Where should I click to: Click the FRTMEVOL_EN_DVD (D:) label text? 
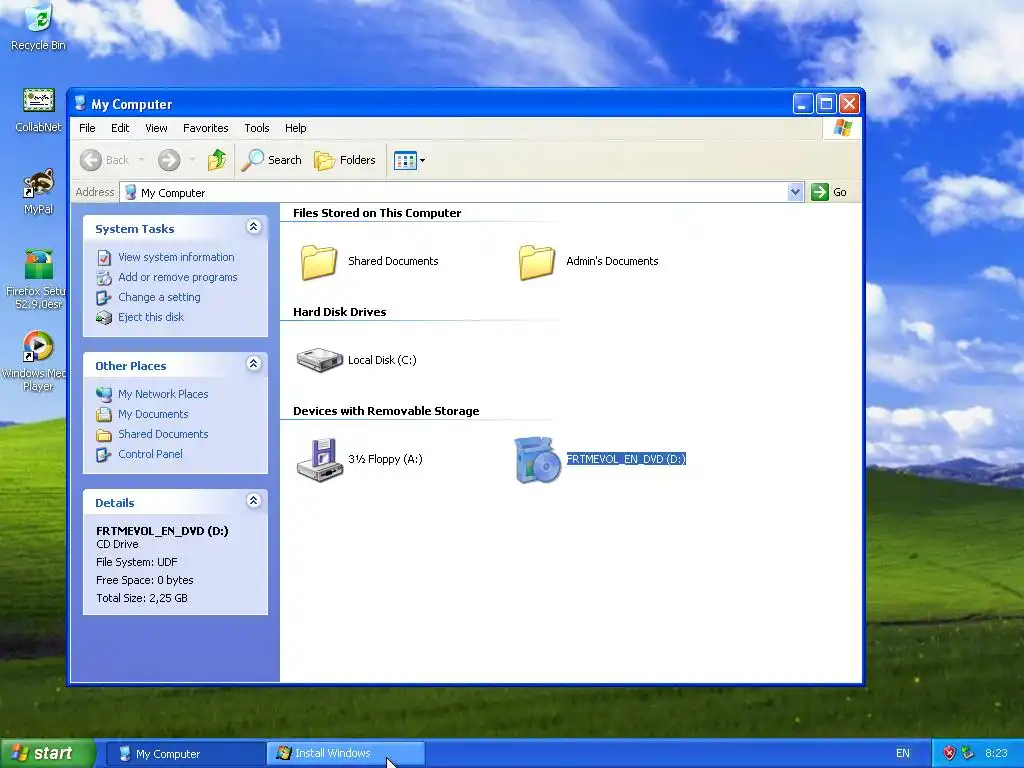tap(626, 459)
